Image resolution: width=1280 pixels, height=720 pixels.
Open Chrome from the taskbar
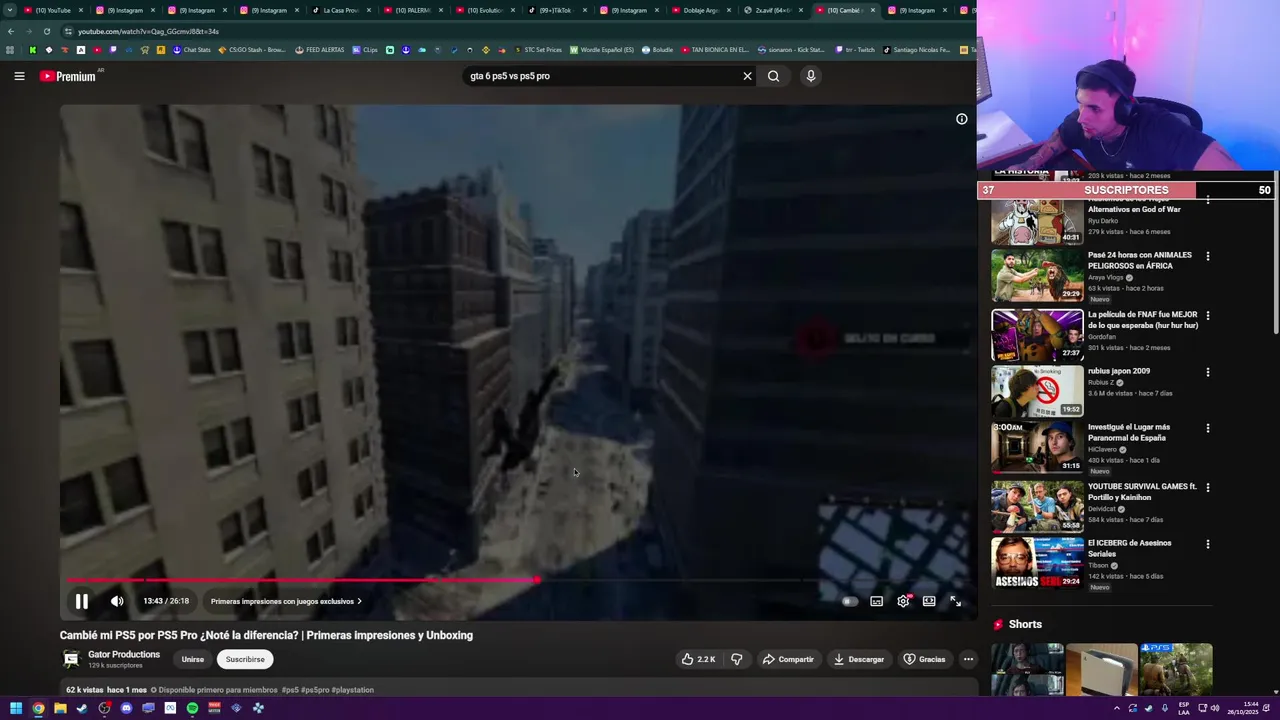pos(38,708)
